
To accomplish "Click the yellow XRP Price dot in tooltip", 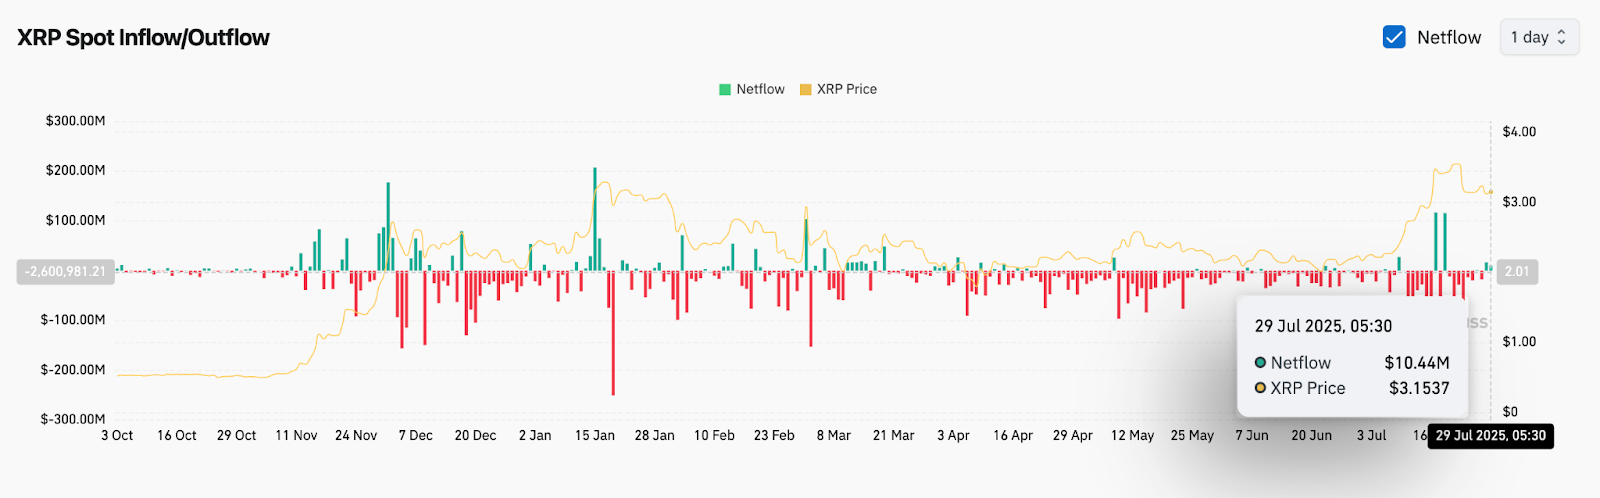I will (1260, 388).
